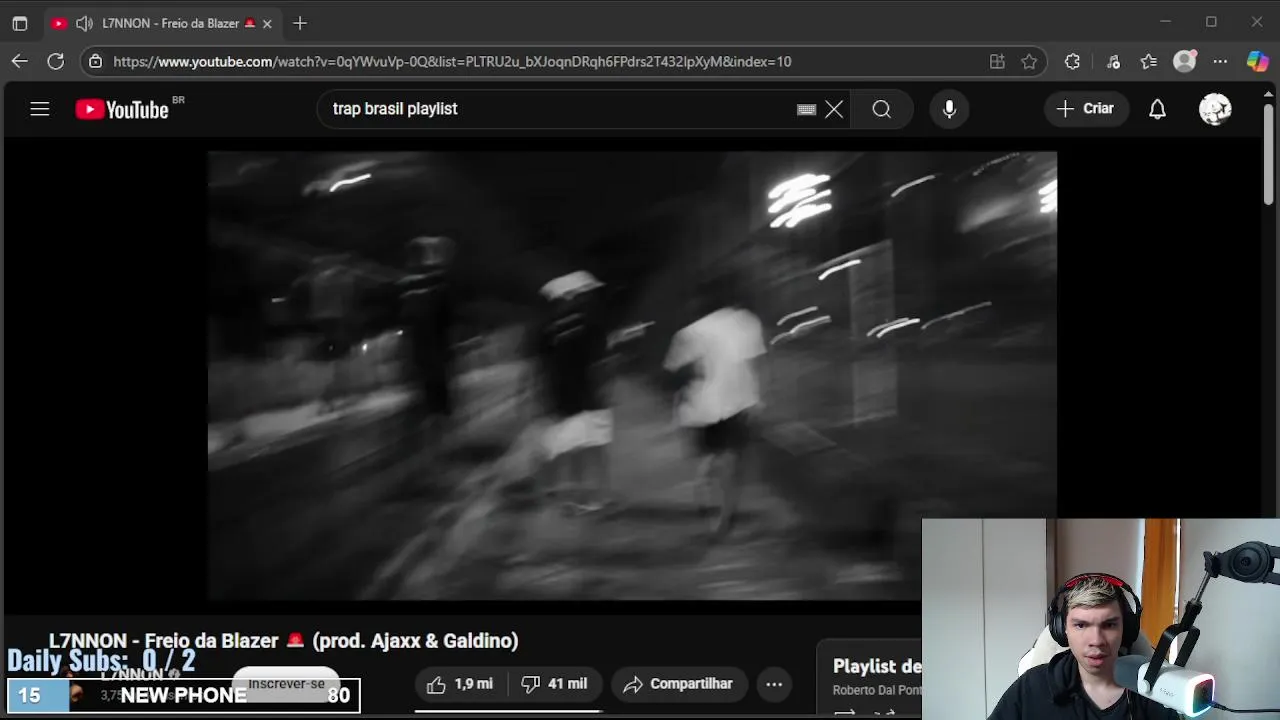Click the Compartilhar share button

pyautogui.click(x=678, y=684)
